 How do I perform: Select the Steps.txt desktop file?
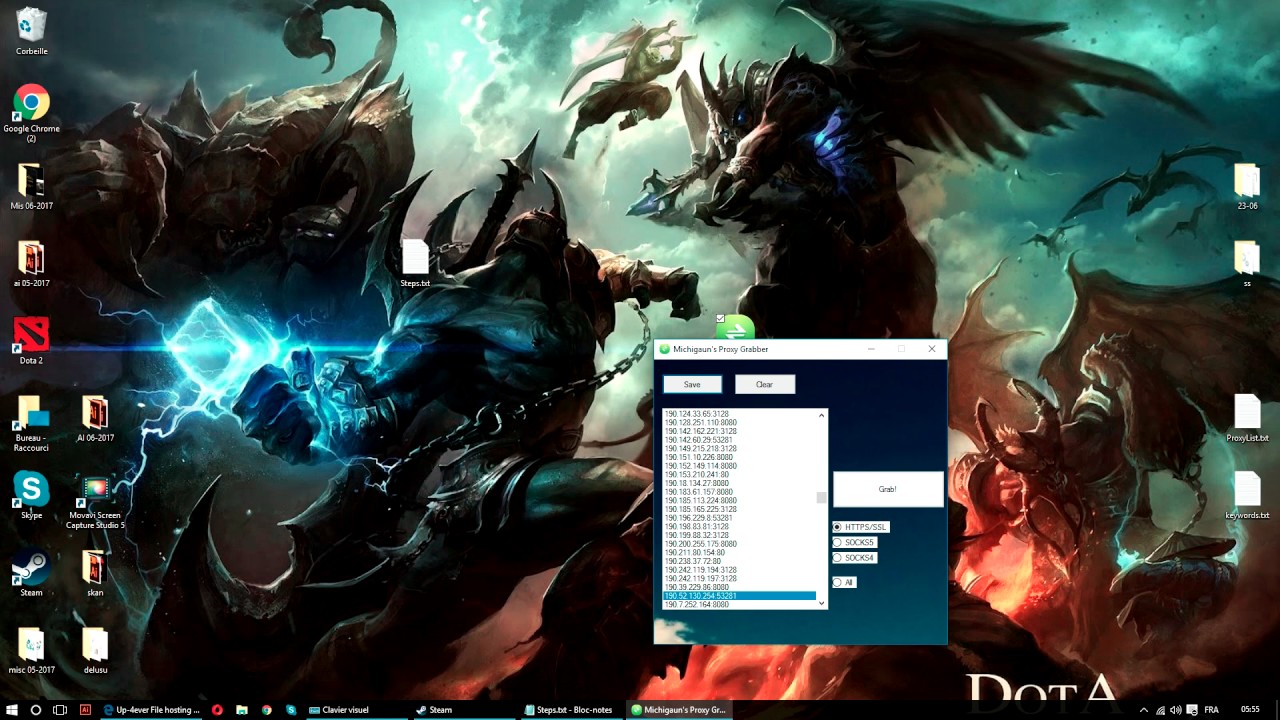[415, 263]
